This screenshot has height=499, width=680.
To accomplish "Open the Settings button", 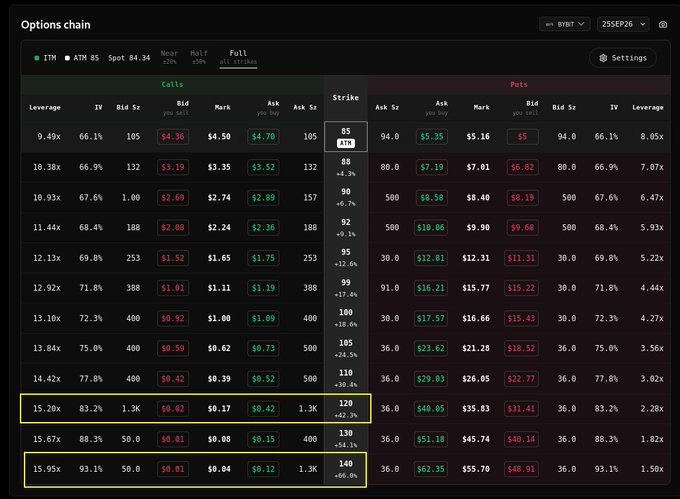I will (x=623, y=58).
